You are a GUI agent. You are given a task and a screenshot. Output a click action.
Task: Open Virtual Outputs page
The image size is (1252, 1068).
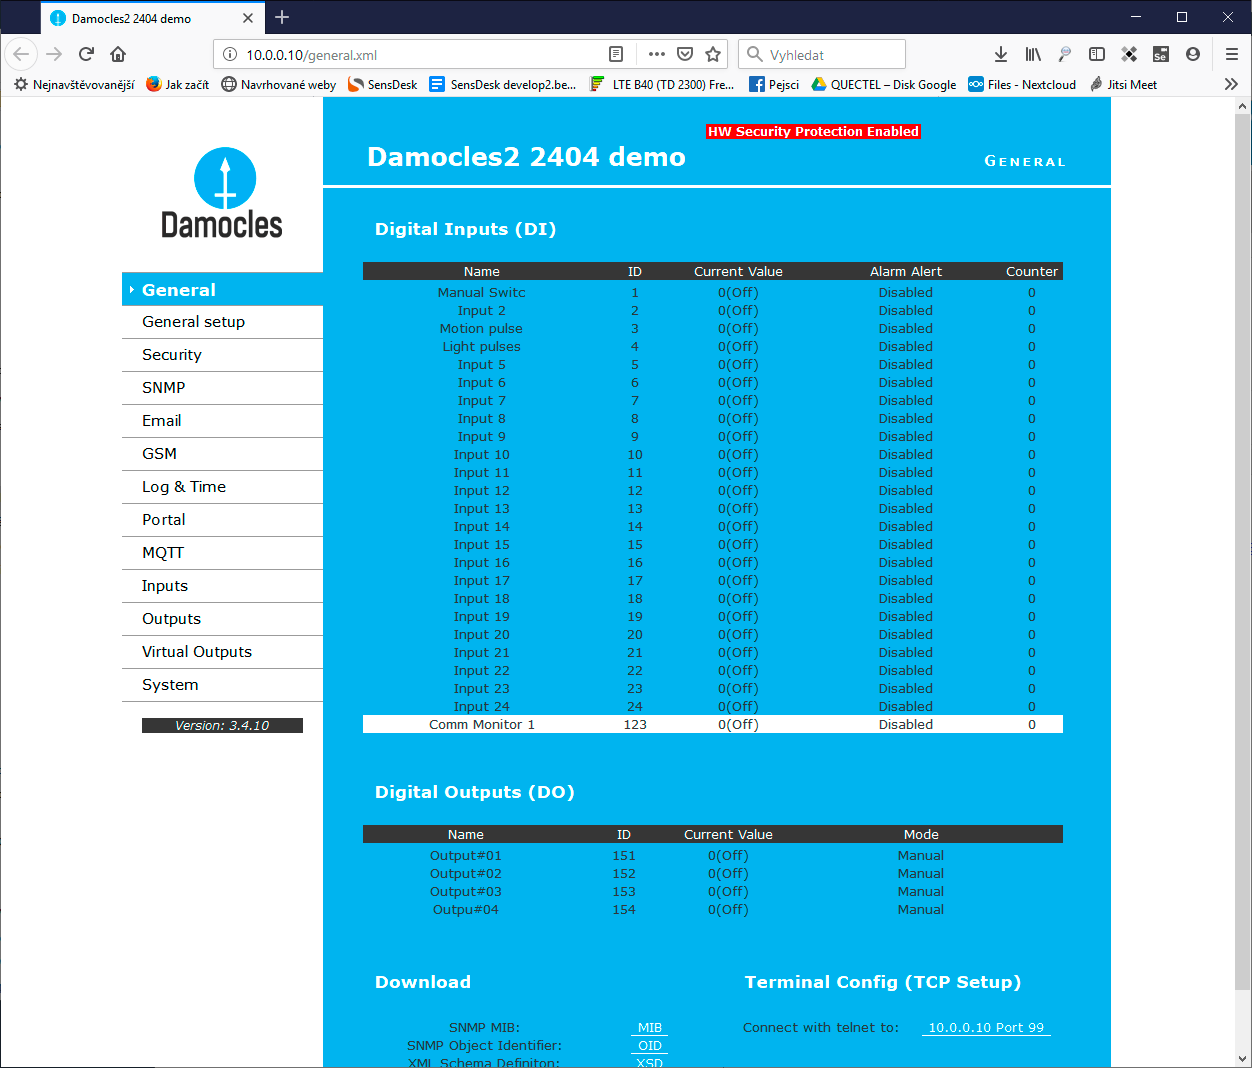coord(222,652)
